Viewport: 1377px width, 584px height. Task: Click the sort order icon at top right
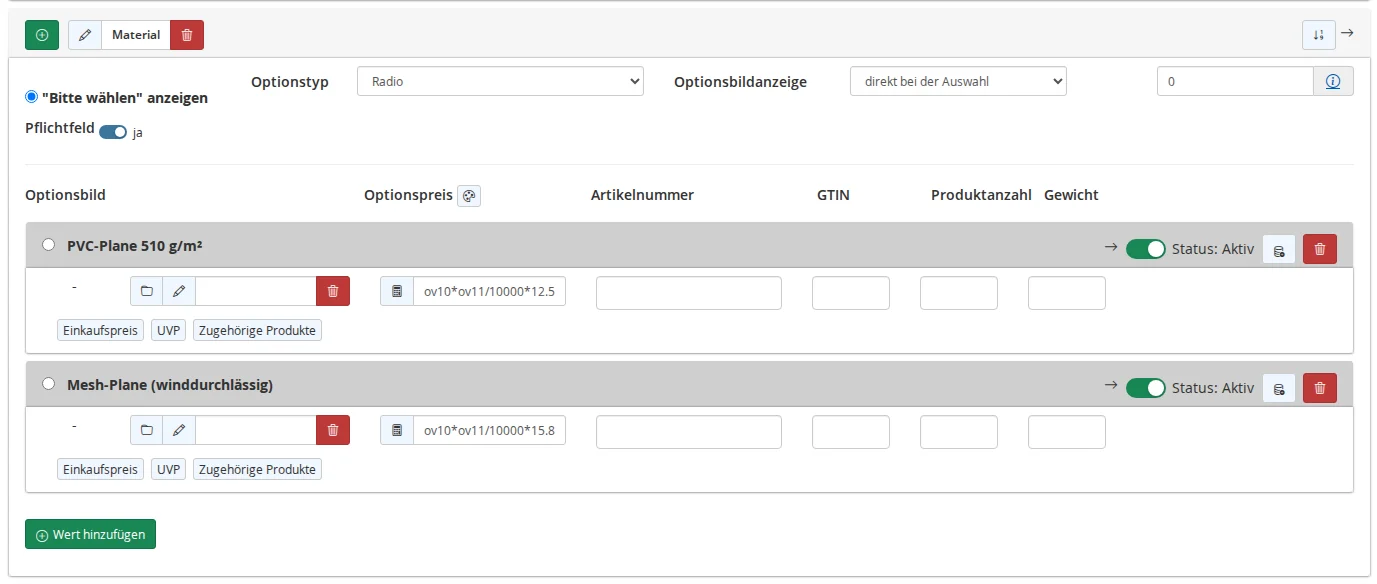coord(1319,35)
